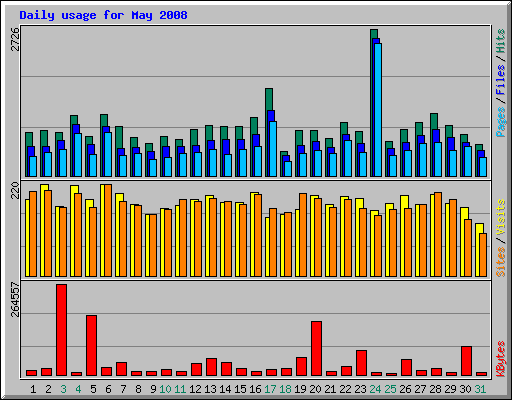The width and height of the screenshot is (512, 400).
Task: Select the hits bar for day 18
Action: point(284,164)
